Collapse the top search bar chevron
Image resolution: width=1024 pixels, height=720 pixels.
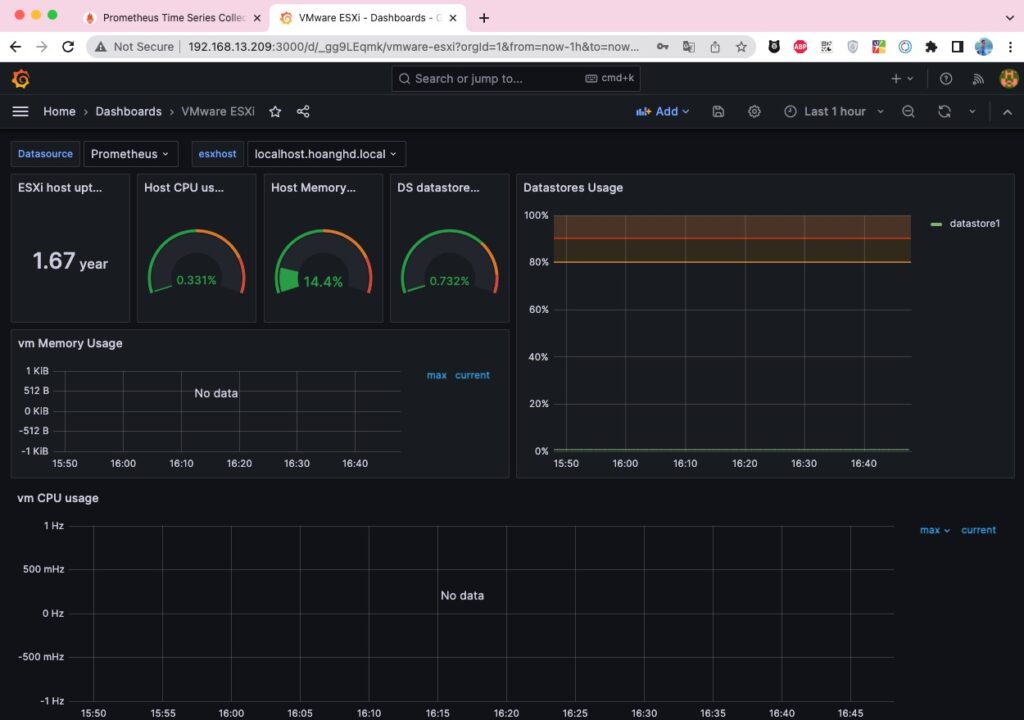tap(1007, 112)
